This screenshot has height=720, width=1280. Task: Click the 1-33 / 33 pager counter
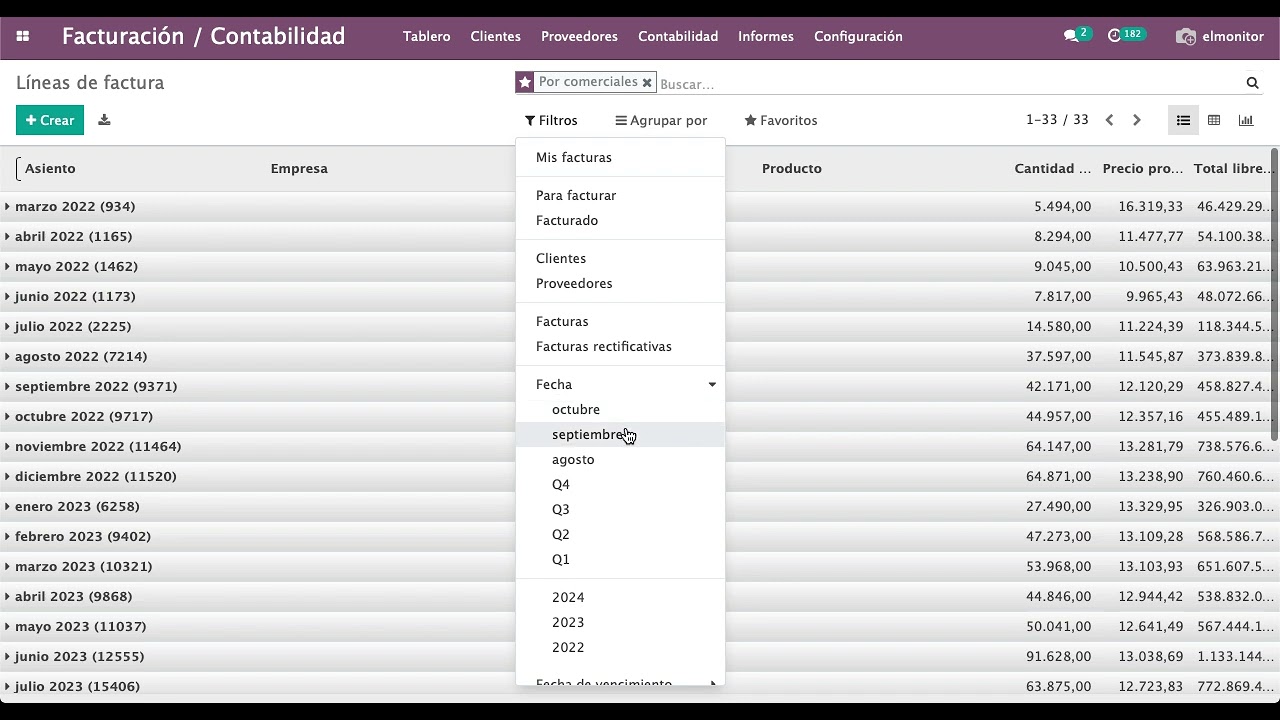coord(1057,120)
